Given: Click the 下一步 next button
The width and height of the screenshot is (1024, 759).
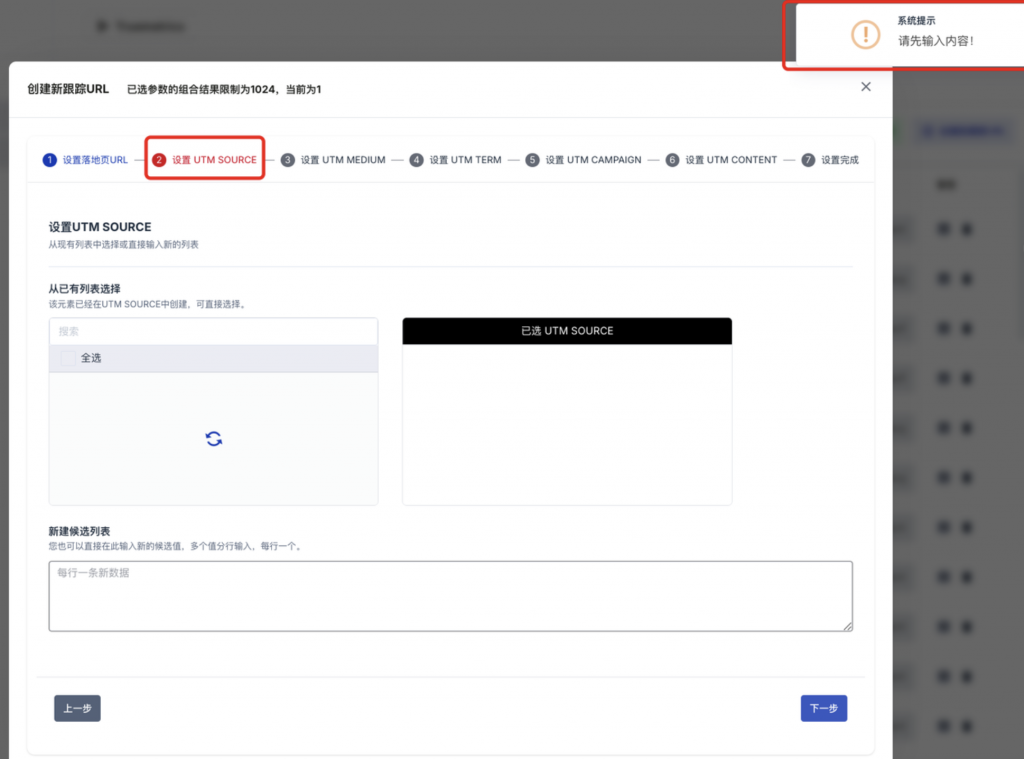Looking at the screenshot, I should [x=824, y=708].
